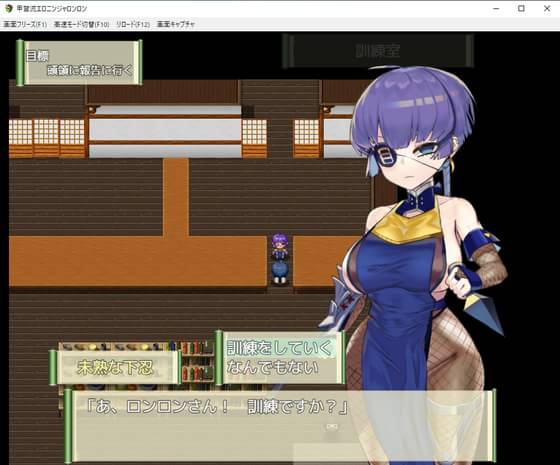Select the なんでもない choice

[x=272, y=368]
